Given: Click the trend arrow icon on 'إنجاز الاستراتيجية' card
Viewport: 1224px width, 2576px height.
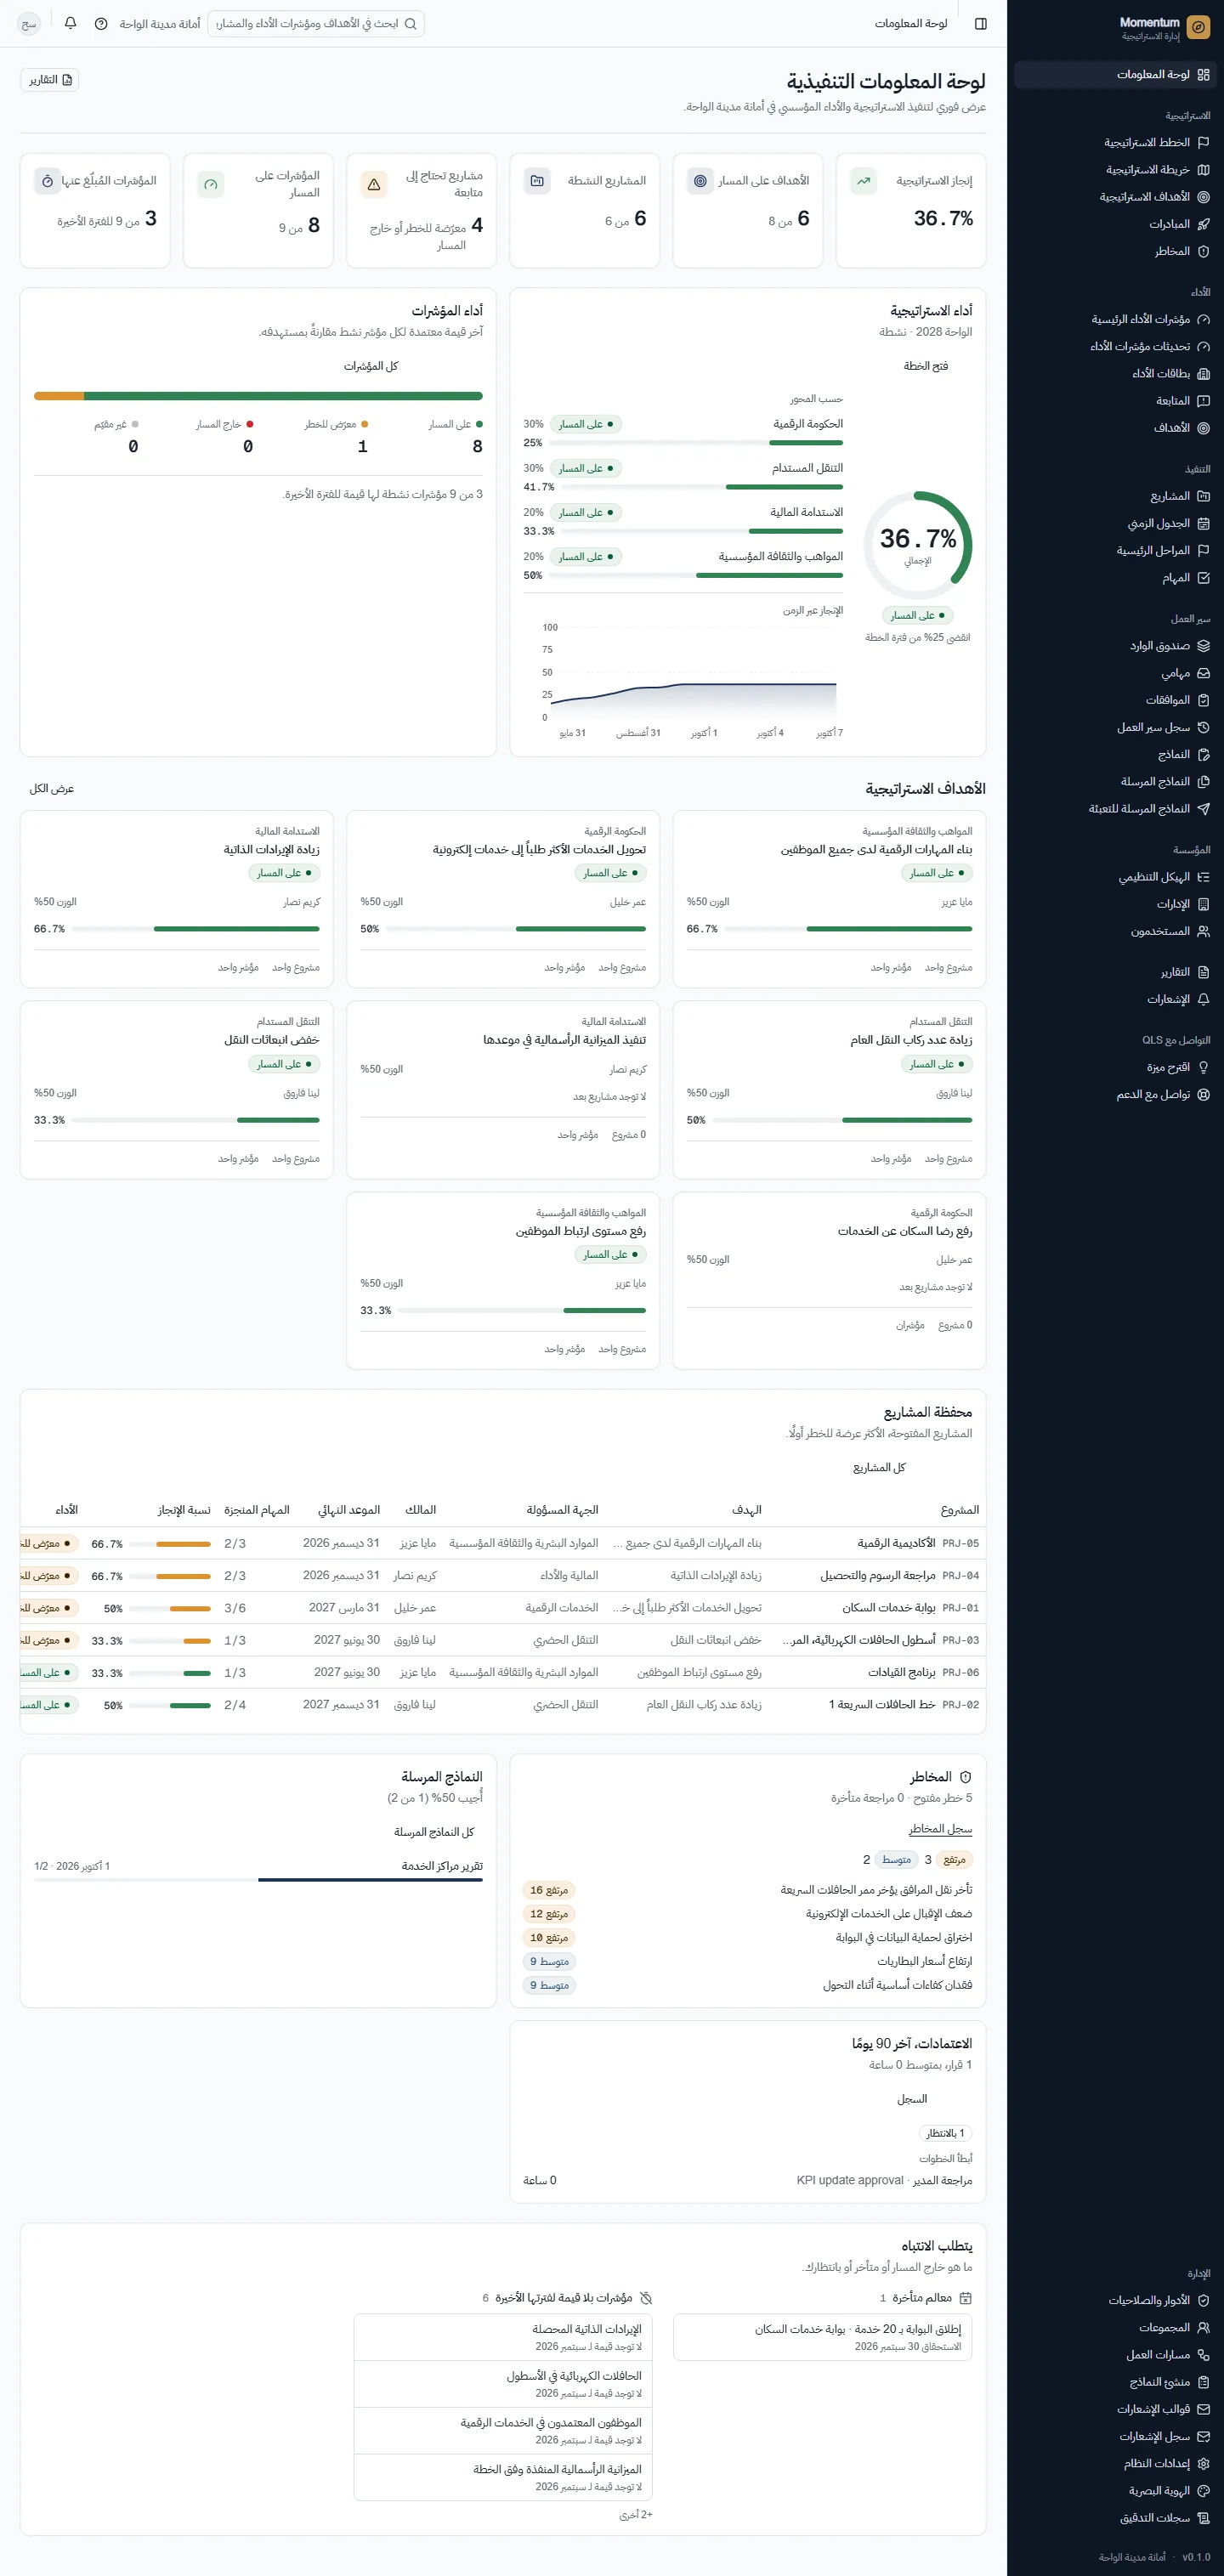Looking at the screenshot, I should [863, 181].
